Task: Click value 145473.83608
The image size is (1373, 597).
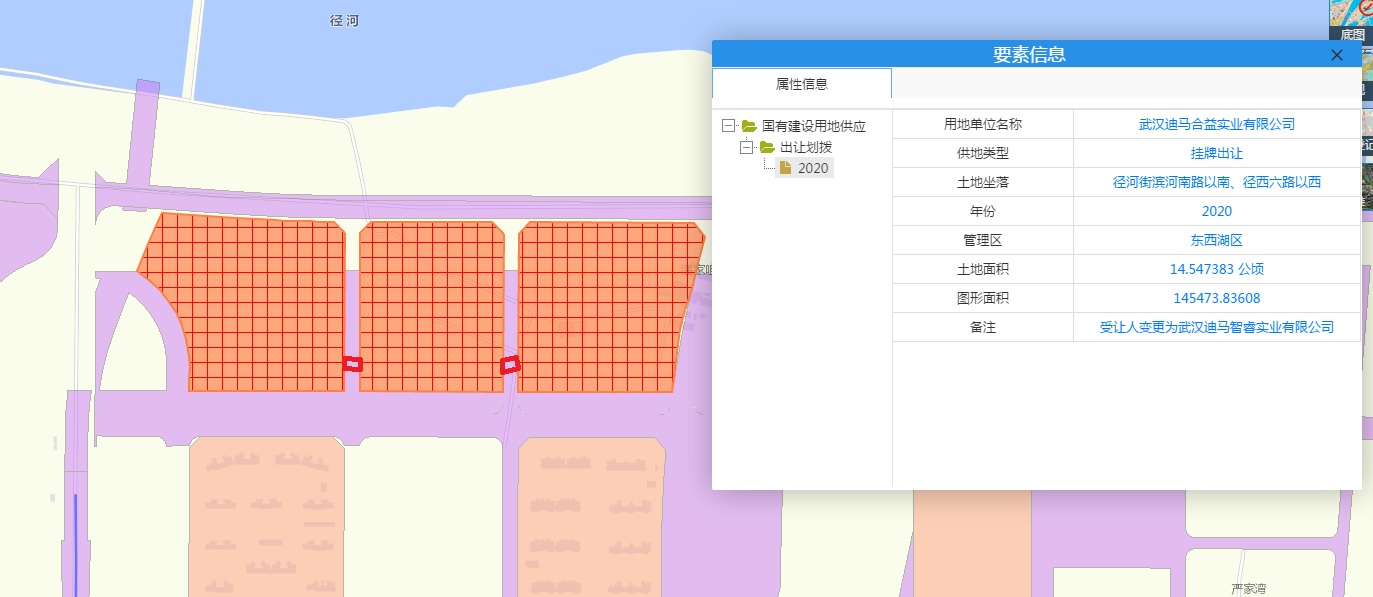Action: coord(1217,298)
